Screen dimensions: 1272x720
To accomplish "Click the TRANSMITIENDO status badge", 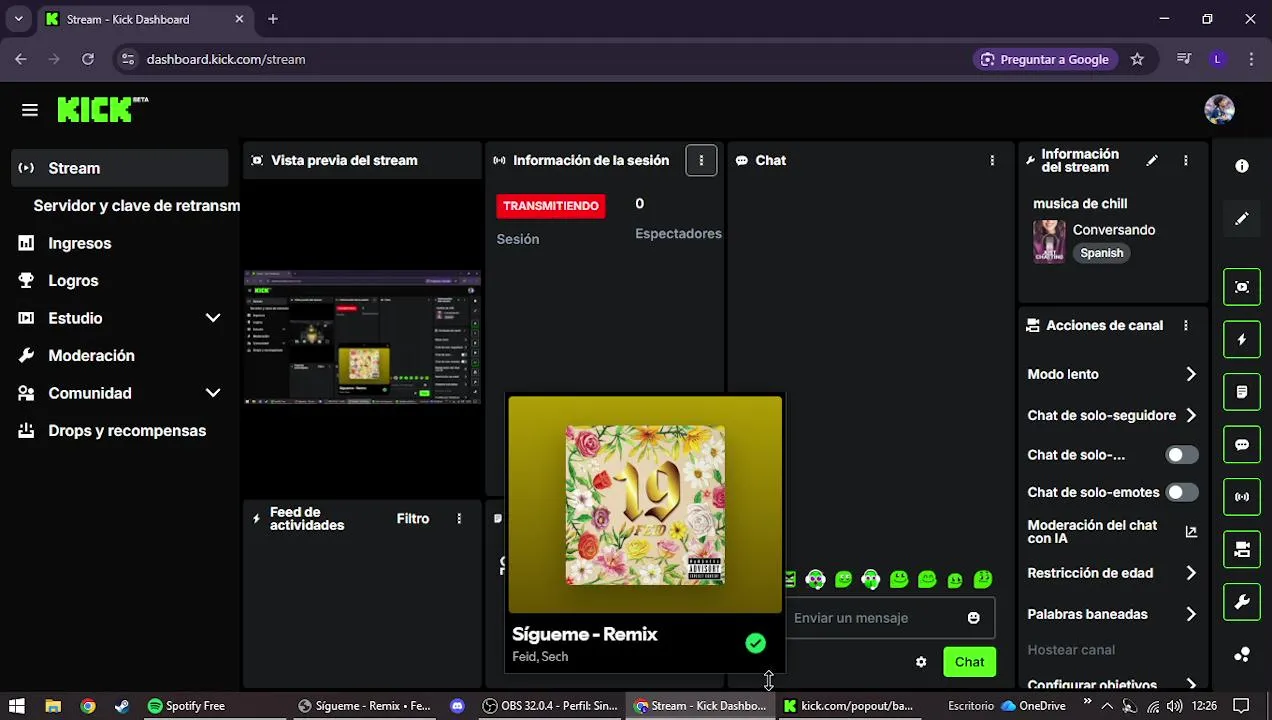I will (x=550, y=206).
